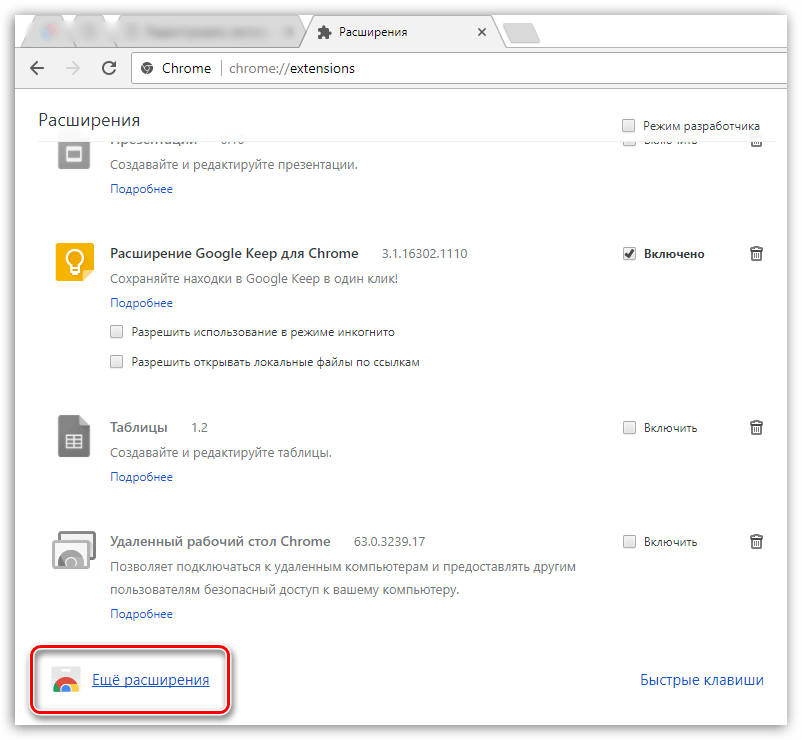Delete the Google Keep extension via trash icon

pos(756,254)
